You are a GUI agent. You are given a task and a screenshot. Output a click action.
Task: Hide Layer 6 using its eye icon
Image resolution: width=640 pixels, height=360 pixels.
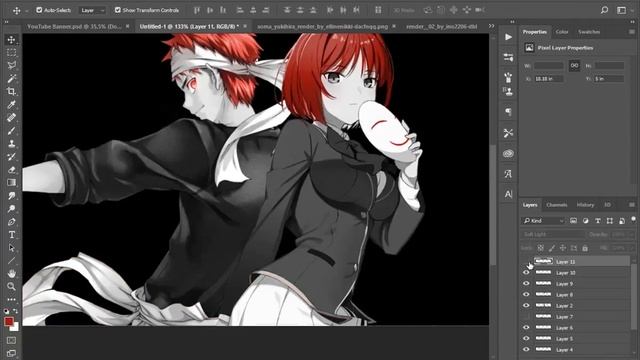click(x=526, y=327)
